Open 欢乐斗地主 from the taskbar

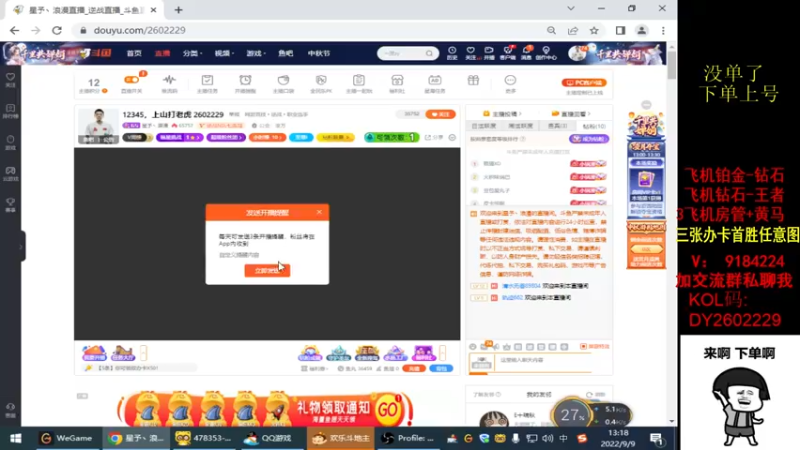340,438
